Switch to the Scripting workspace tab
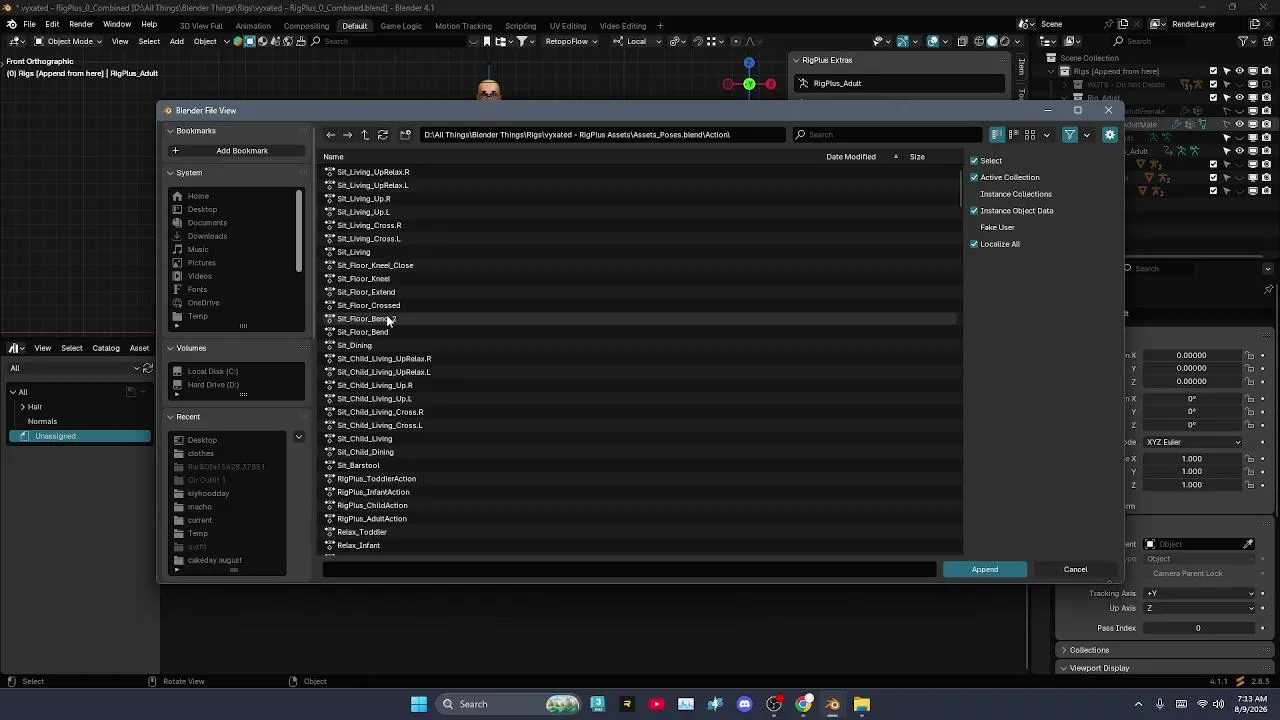The image size is (1280, 720). [520, 26]
